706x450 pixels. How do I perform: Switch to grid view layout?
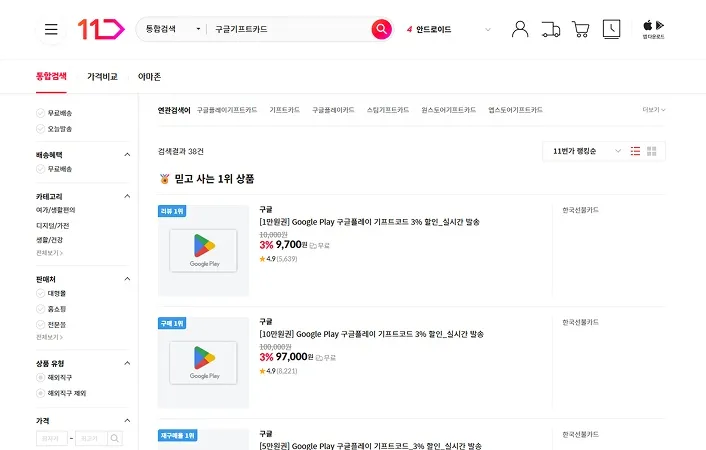point(652,151)
